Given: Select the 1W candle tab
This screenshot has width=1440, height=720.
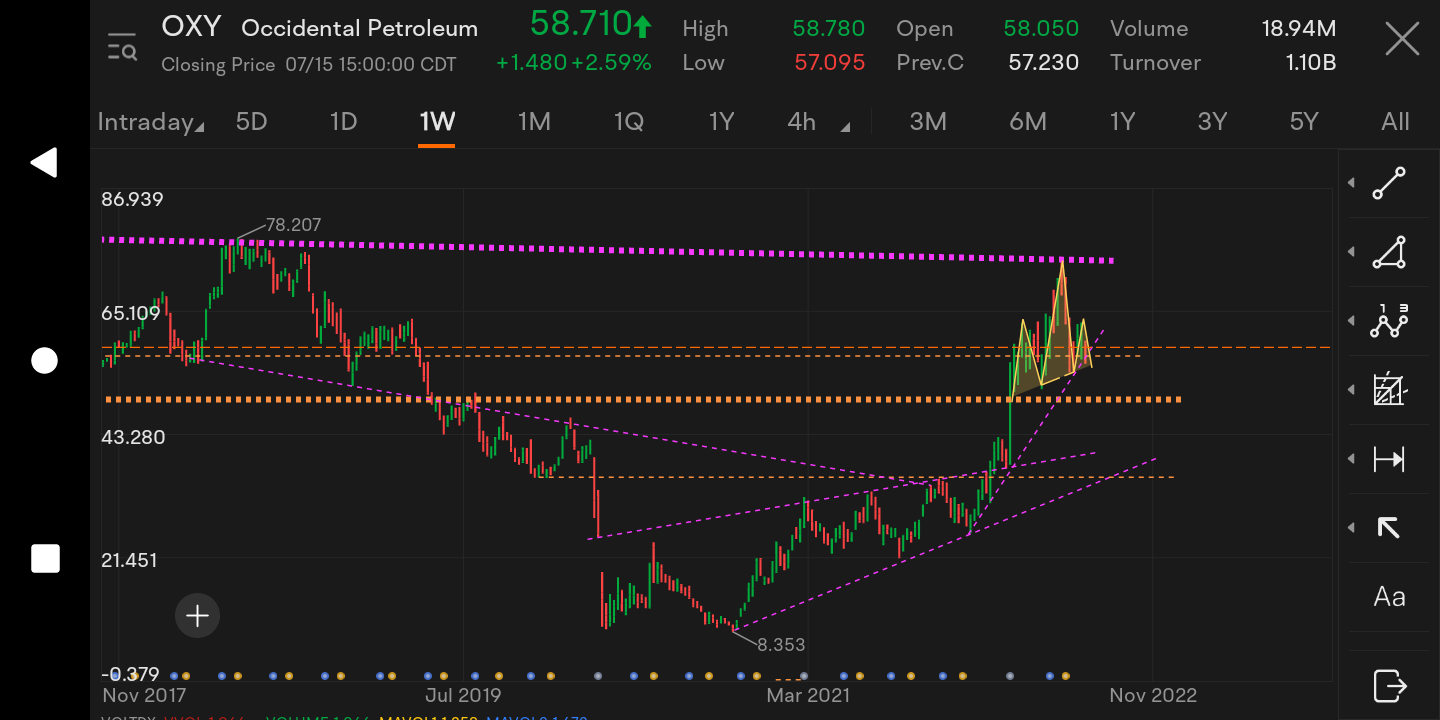Looking at the screenshot, I should (x=437, y=122).
